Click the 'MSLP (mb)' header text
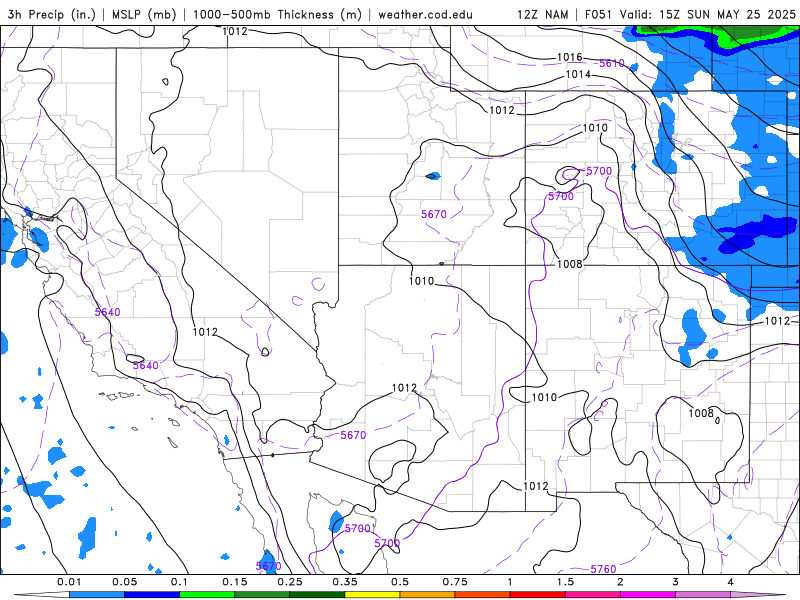The image size is (800, 600). point(144,14)
